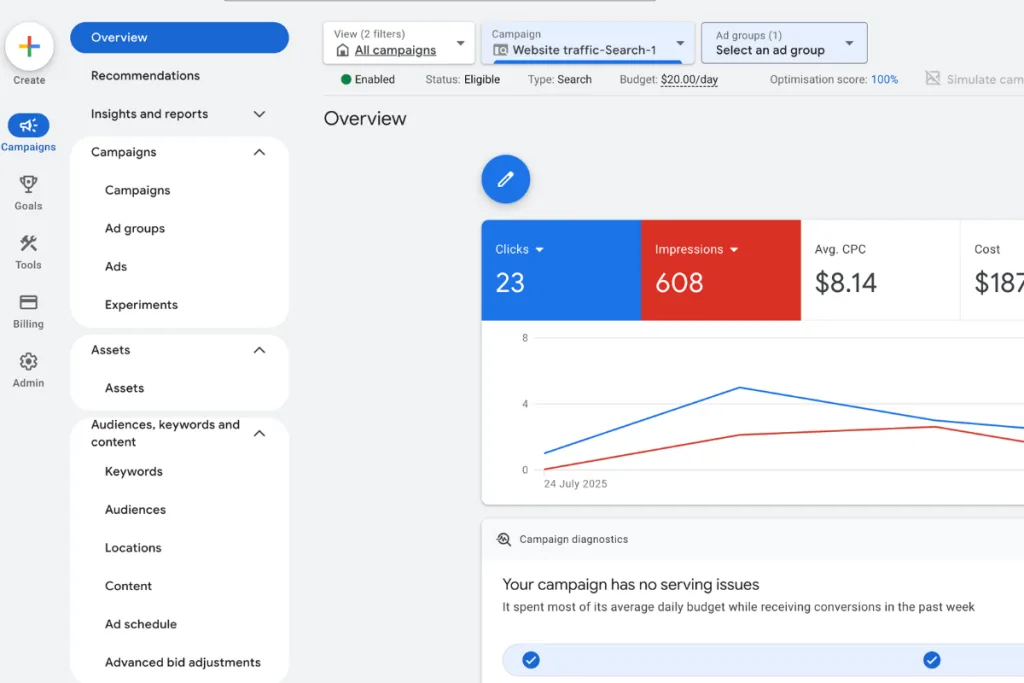This screenshot has height=683, width=1024.
Task: Expand Insights and reports section
Action: coord(259,114)
